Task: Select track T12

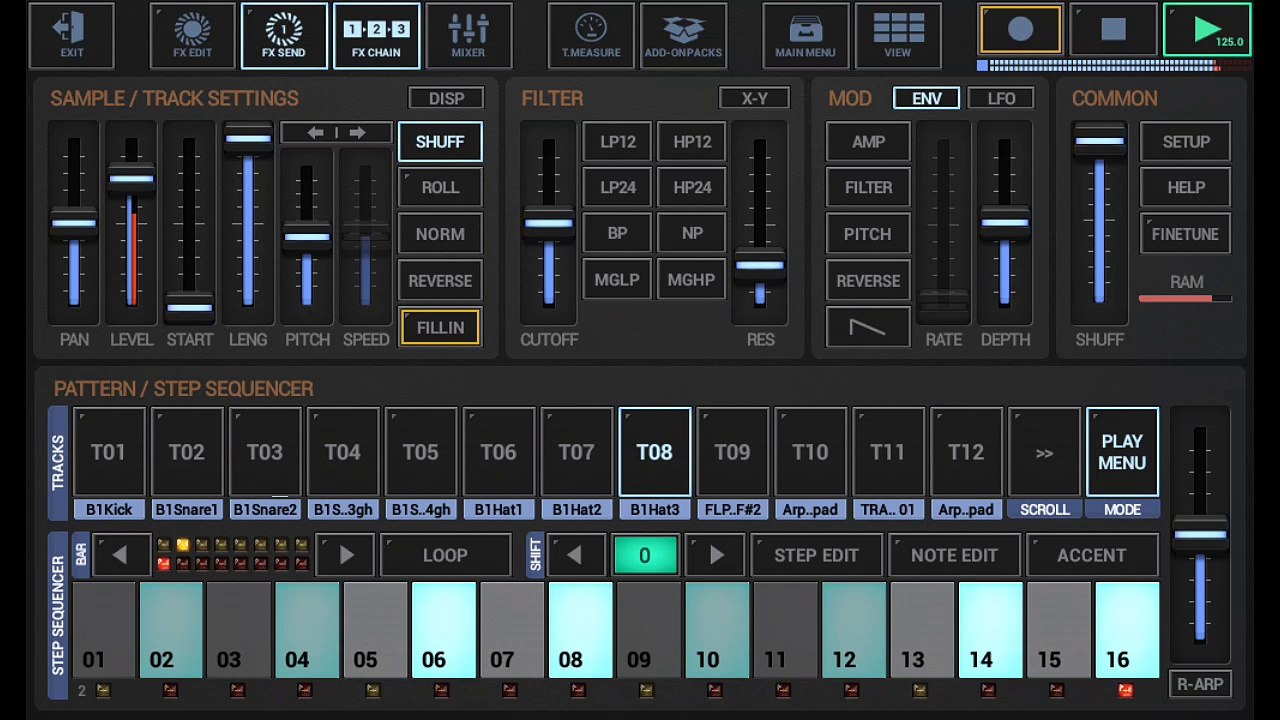Action: click(x=967, y=452)
